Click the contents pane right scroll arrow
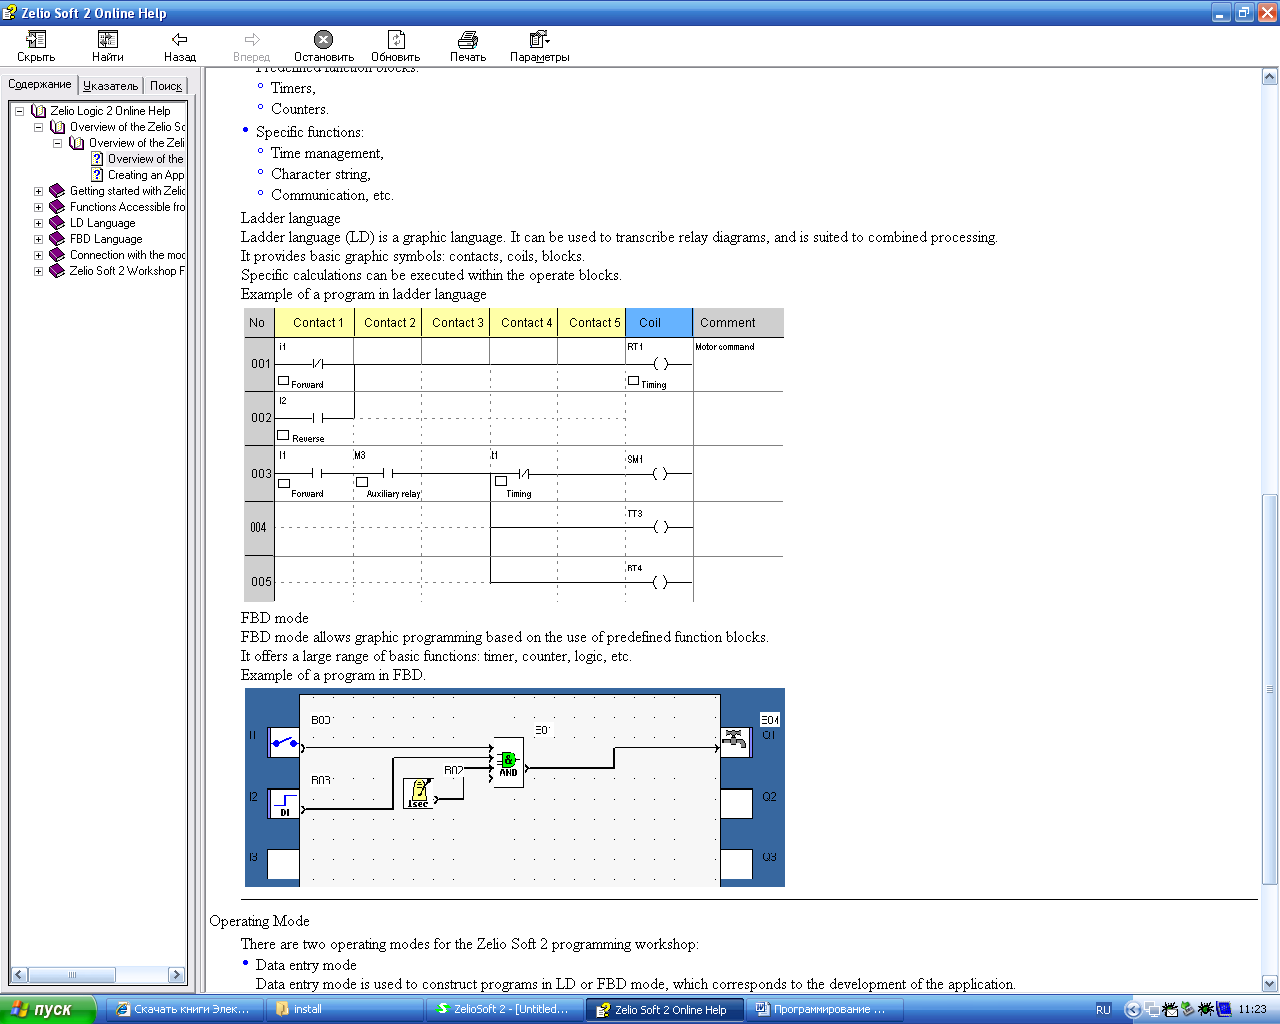This screenshot has height=1024, width=1280. coord(177,974)
